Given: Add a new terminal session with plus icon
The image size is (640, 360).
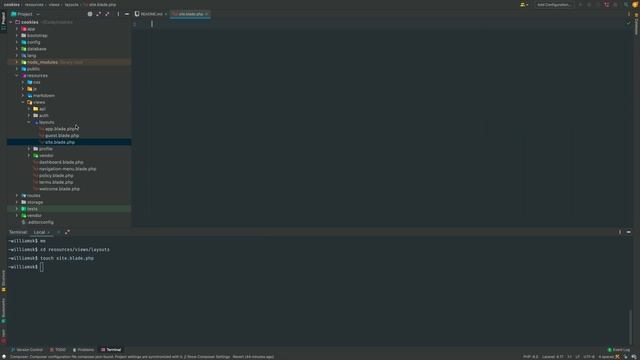Looking at the screenshot, I should pos(58,232).
